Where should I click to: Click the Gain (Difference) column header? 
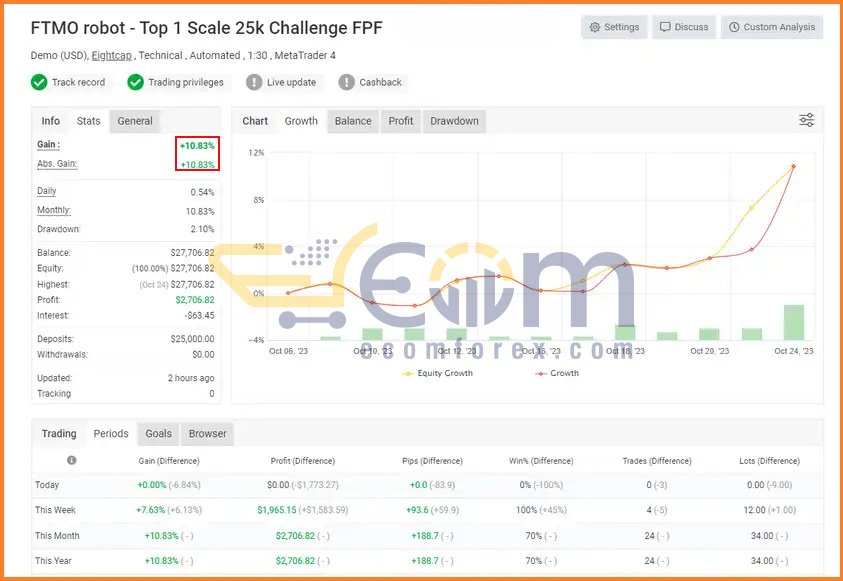point(169,461)
